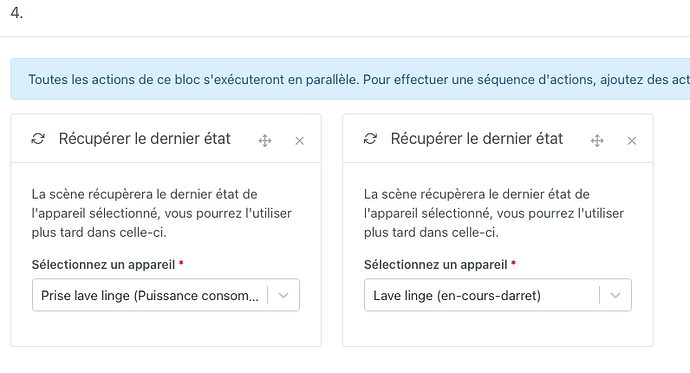The width and height of the screenshot is (690, 373).
Task: Expand dropdown arrow for Lave linge (en-cours-darret)
Action: pos(615,295)
